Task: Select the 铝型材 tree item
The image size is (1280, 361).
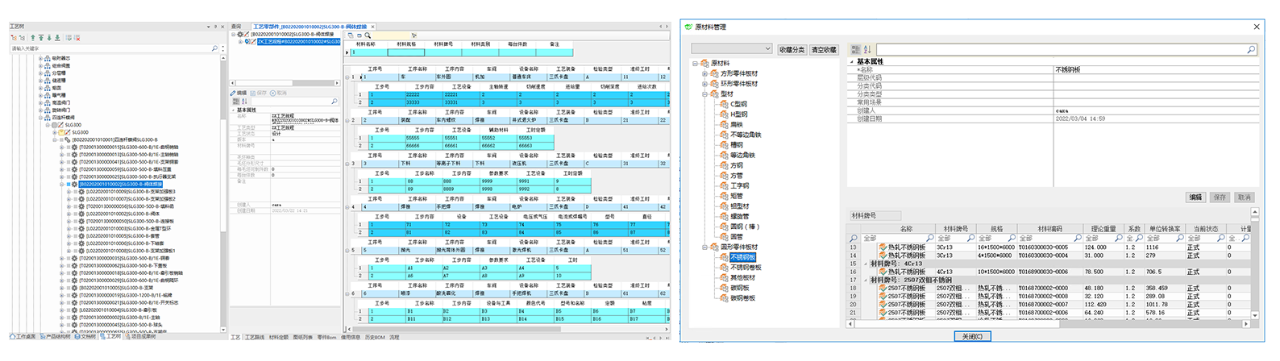Action: (x=741, y=206)
